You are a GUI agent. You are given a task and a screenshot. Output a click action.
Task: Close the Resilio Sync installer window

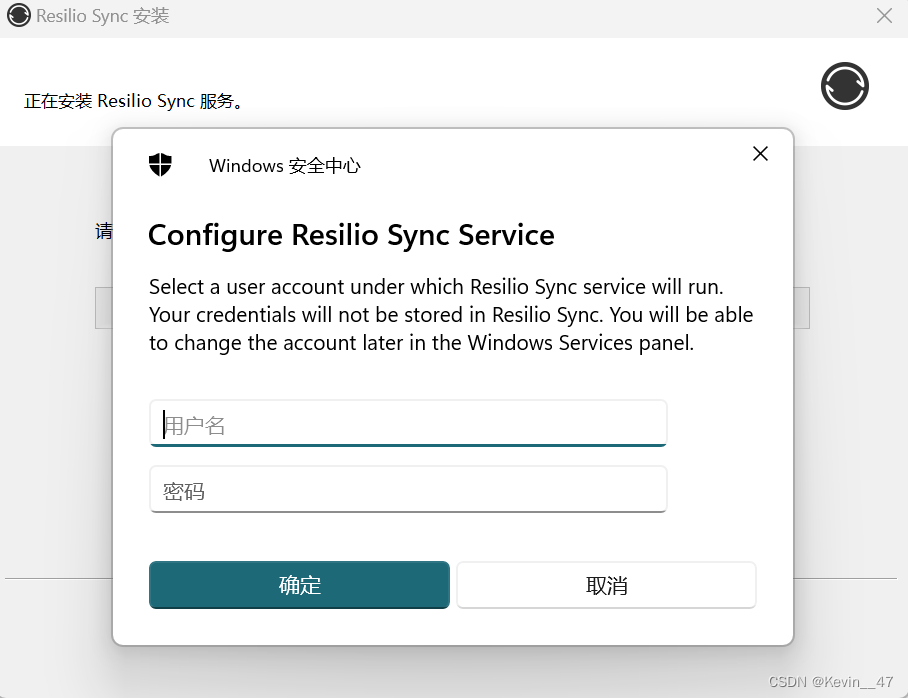coord(884,16)
